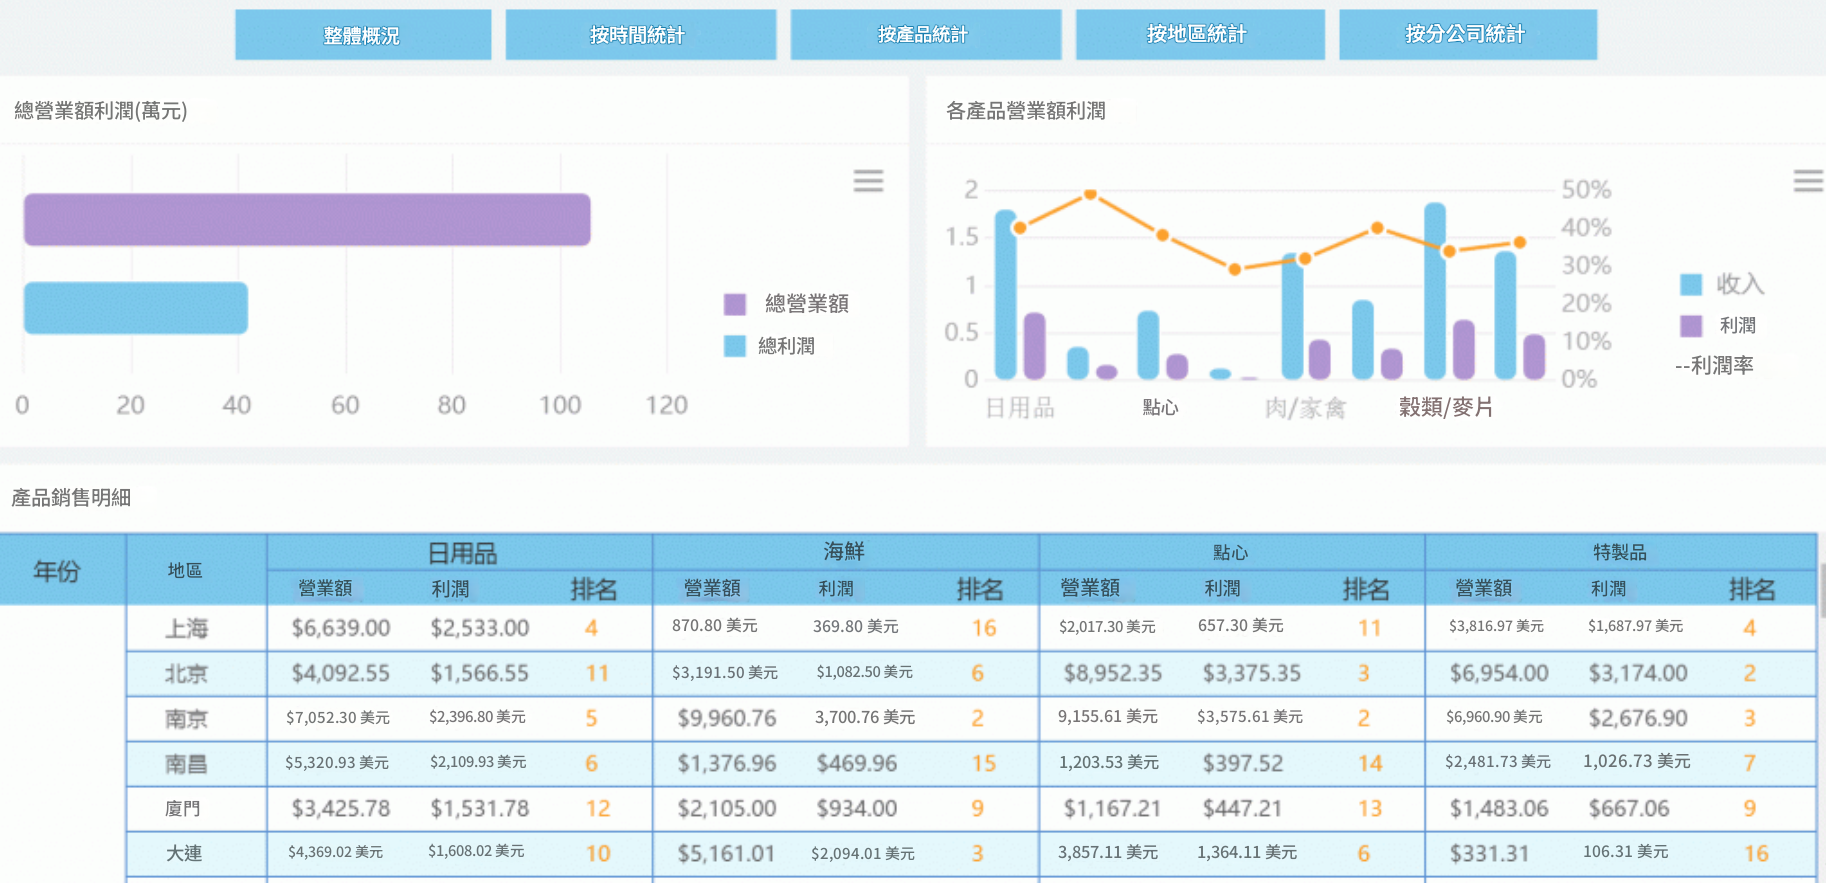Click the 日用品 group header in table
1826x884 pixels.
tap(461, 552)
